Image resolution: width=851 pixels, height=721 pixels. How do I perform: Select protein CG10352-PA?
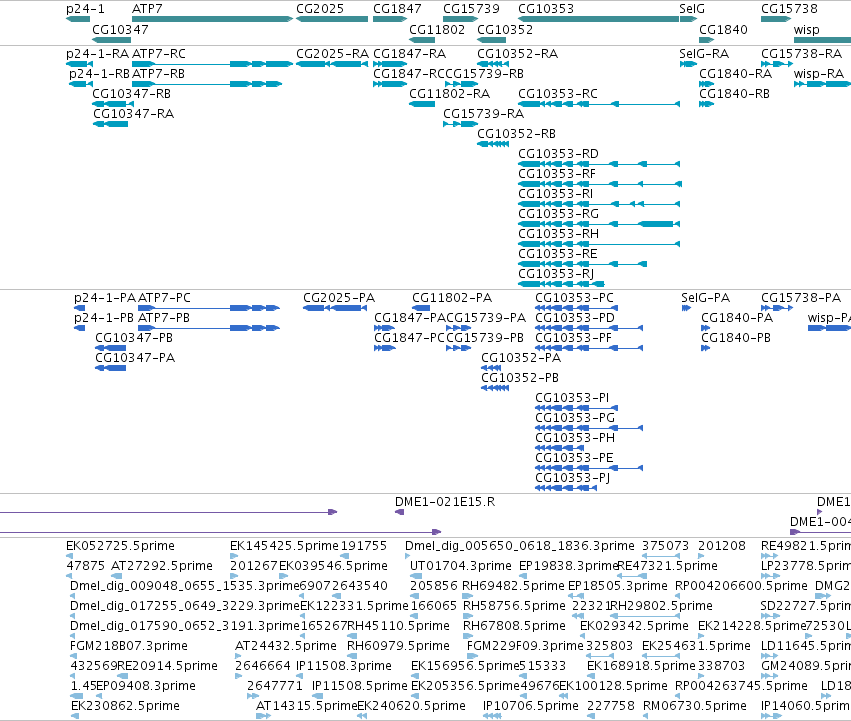coord(491,368)
